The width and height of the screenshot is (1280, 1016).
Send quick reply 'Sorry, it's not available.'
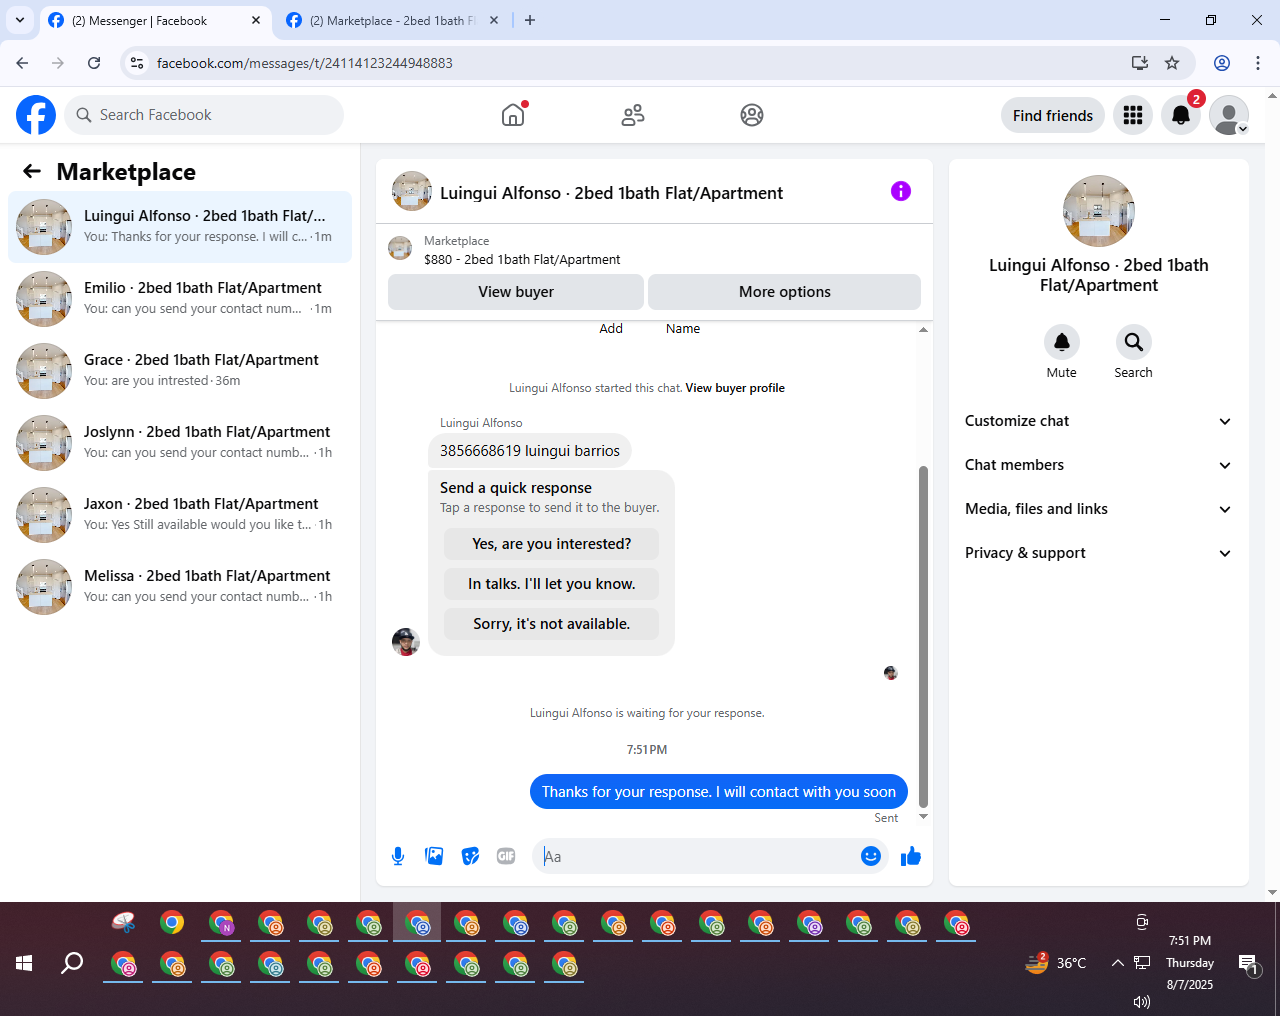click(x=552, y=624)
